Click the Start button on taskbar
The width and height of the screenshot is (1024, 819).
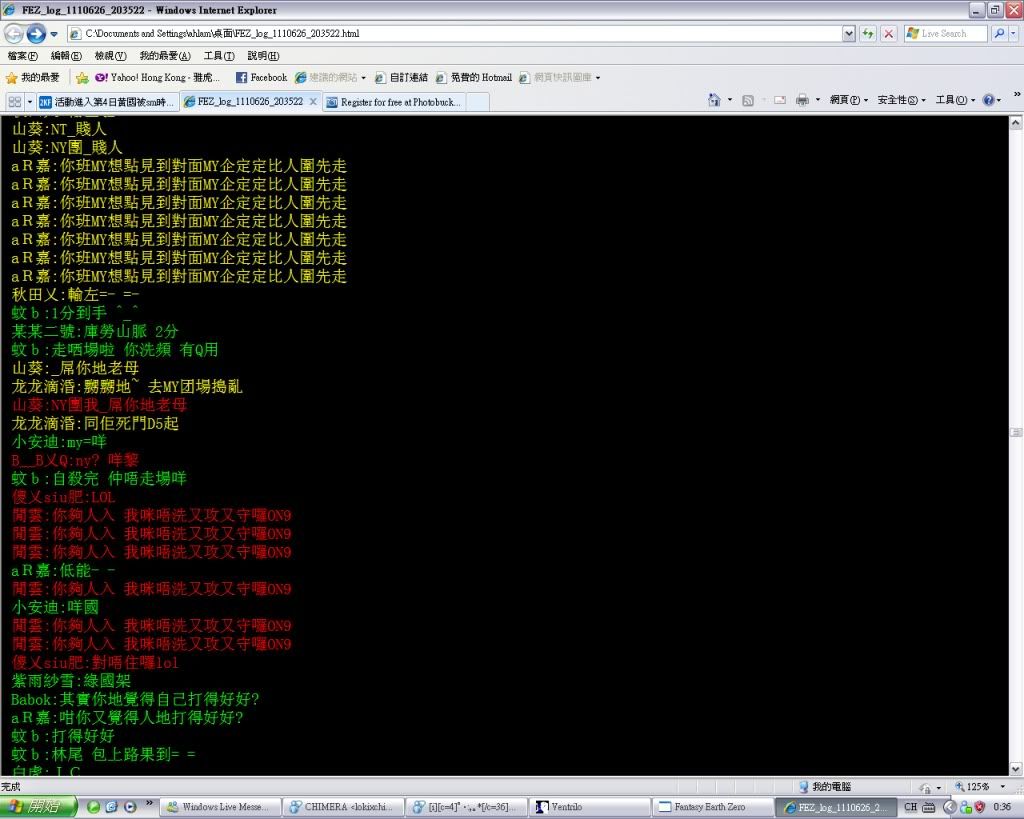(40, 807)
